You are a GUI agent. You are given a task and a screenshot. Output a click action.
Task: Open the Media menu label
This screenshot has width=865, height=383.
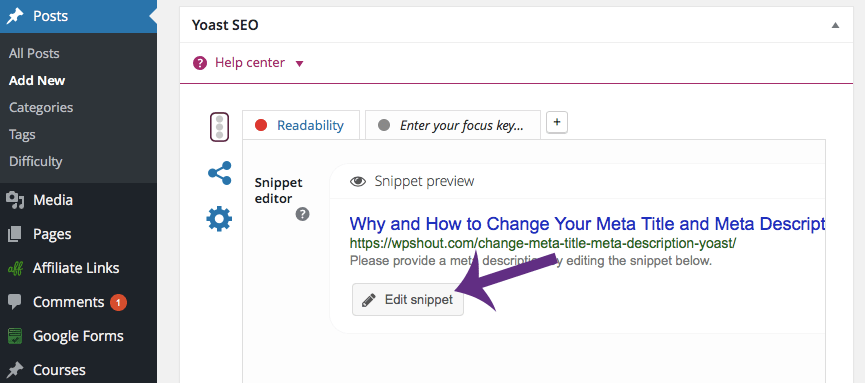coord(53,200)
